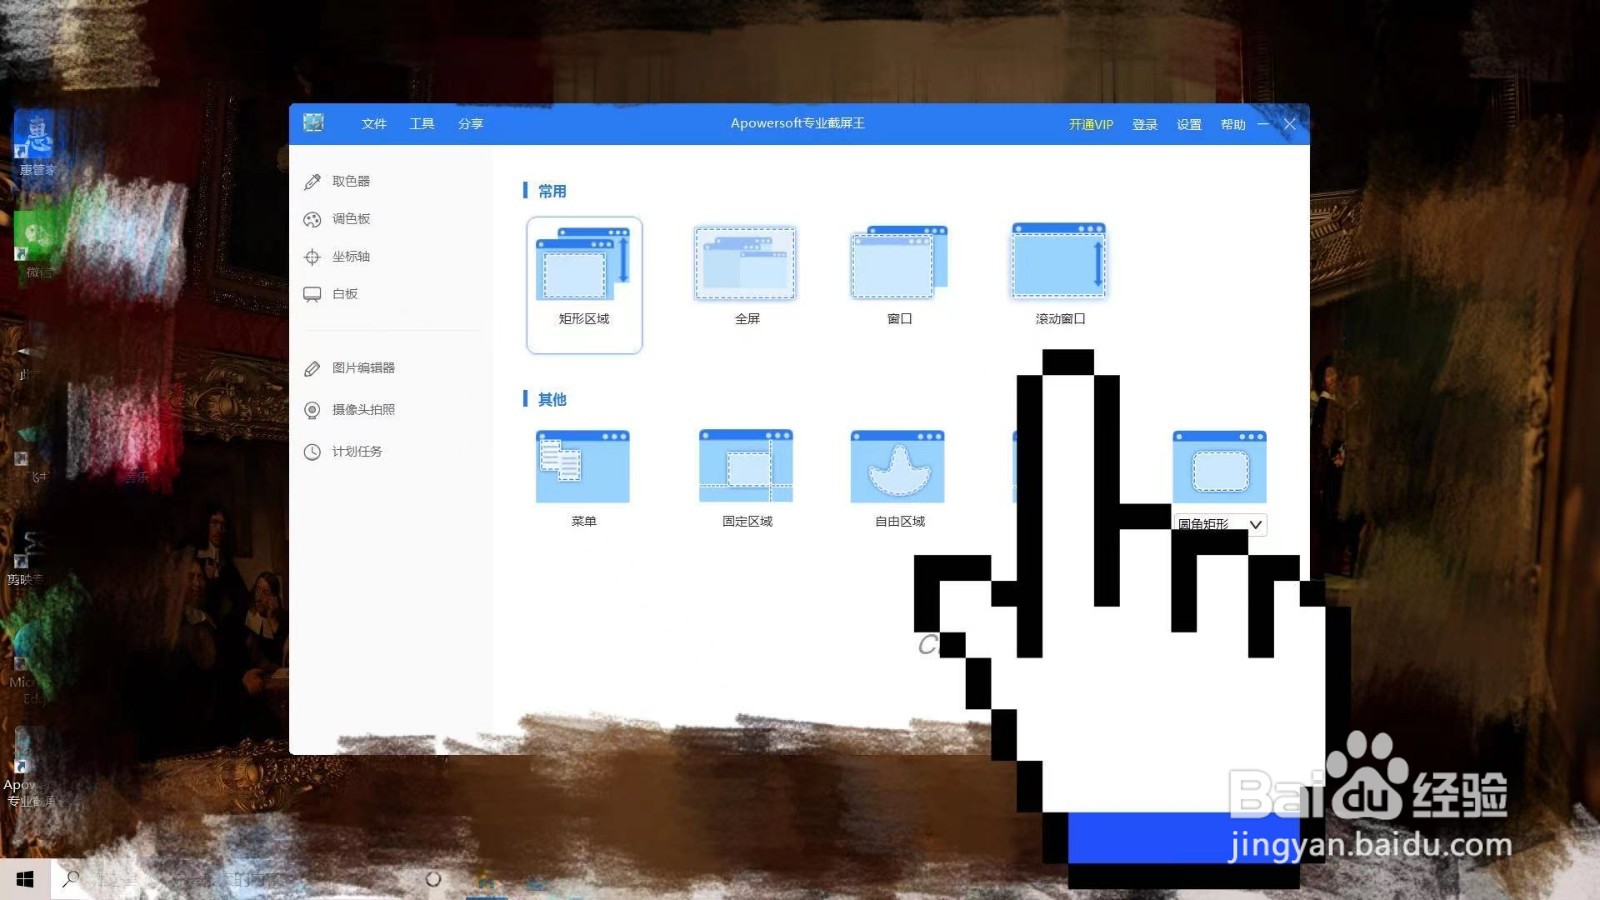Choose the 全屏 full screen capture
The height and width of the screenshot is (900, 1600).
pyautogui.click(x=746, y=275)
